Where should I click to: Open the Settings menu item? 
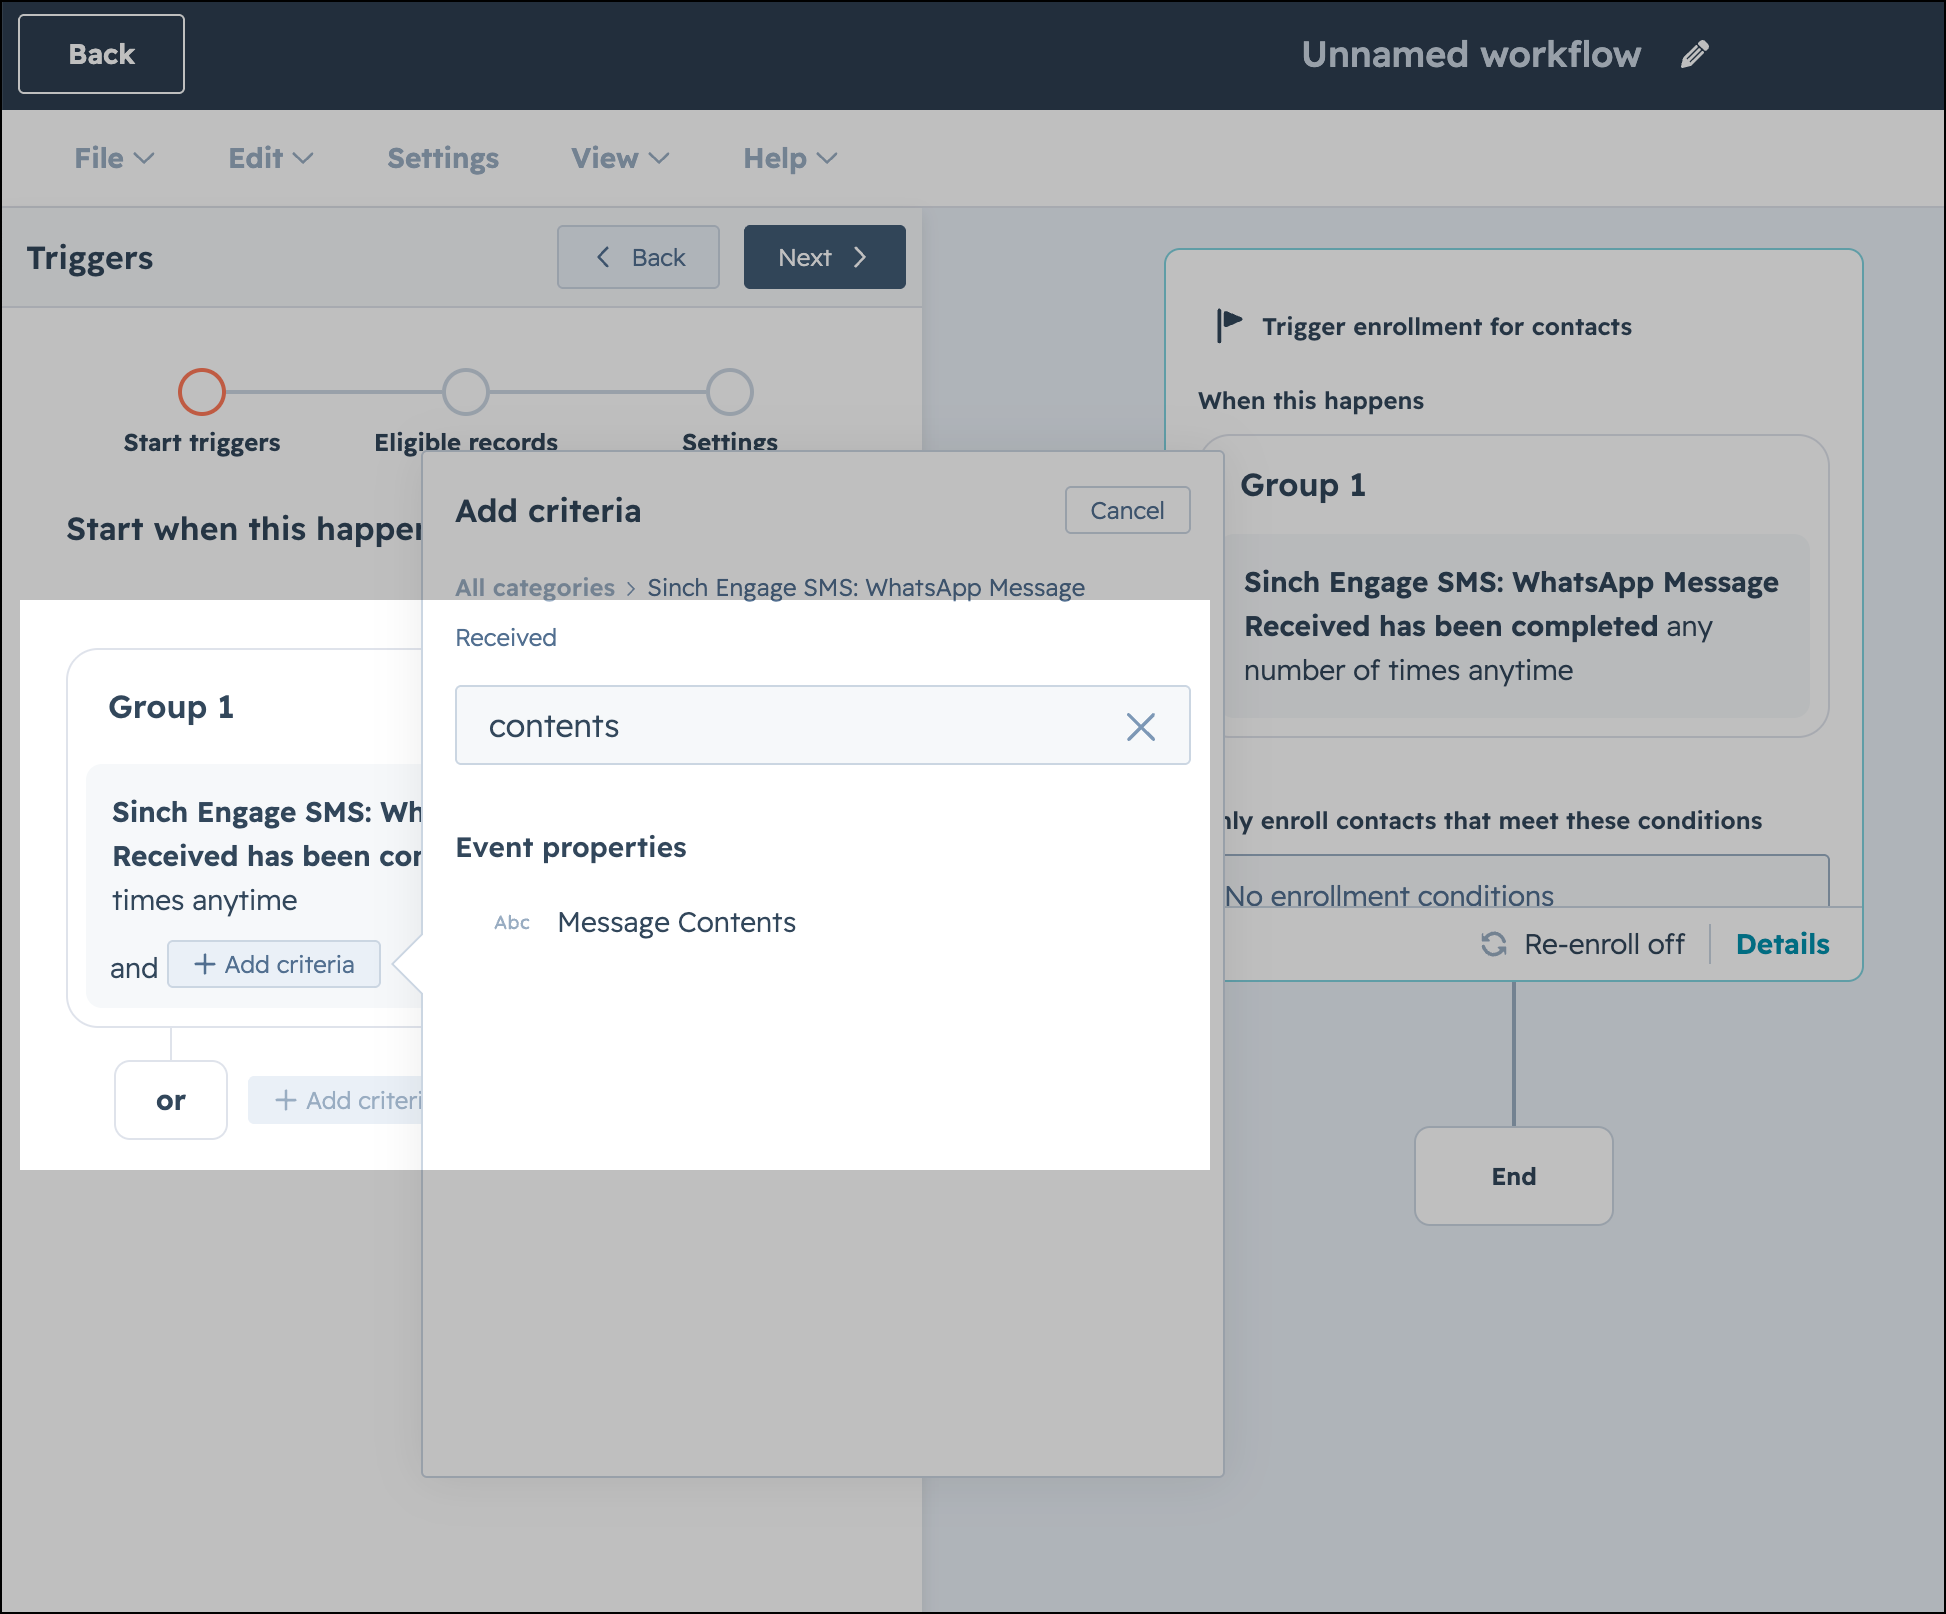pyautogui.click(x=443, y=158)
